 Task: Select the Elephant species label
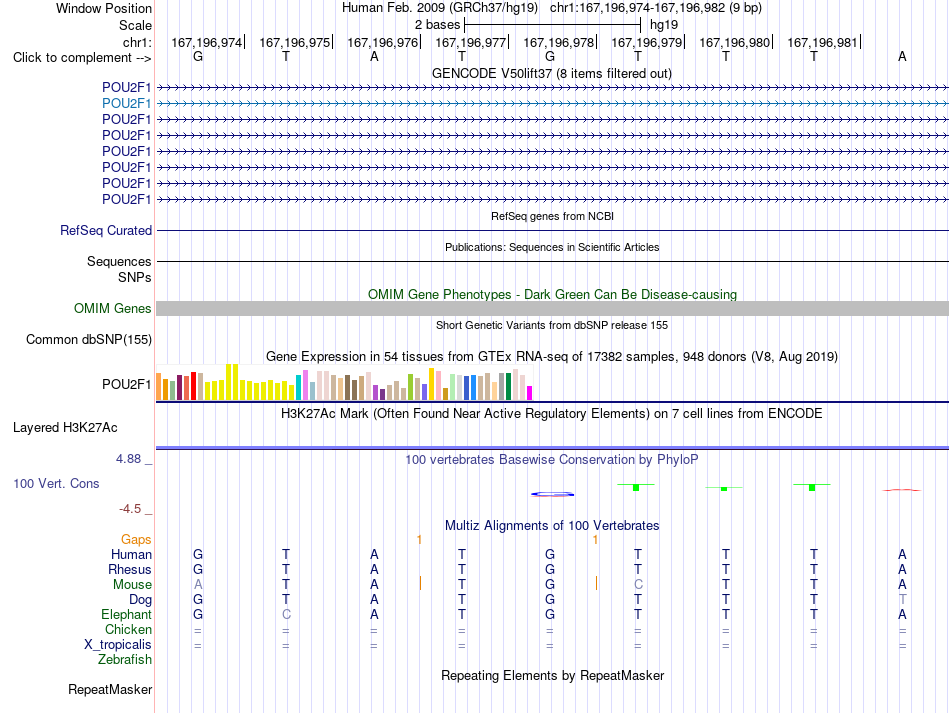126,614
